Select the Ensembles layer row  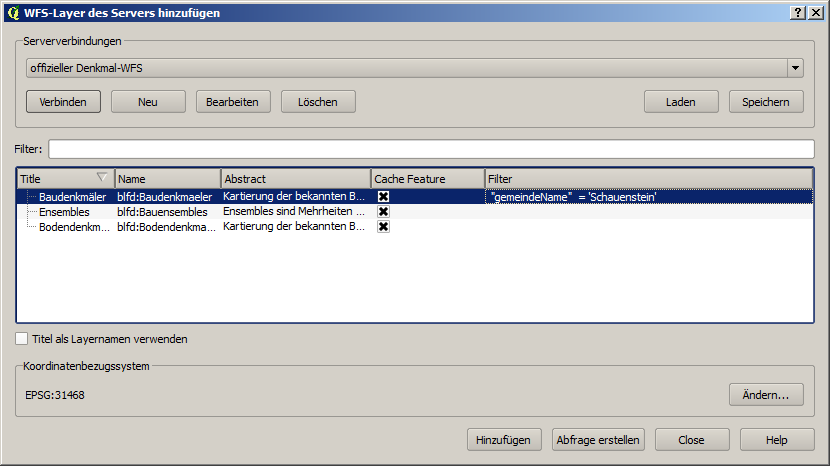pyautogui.click(x=64, y=212)
